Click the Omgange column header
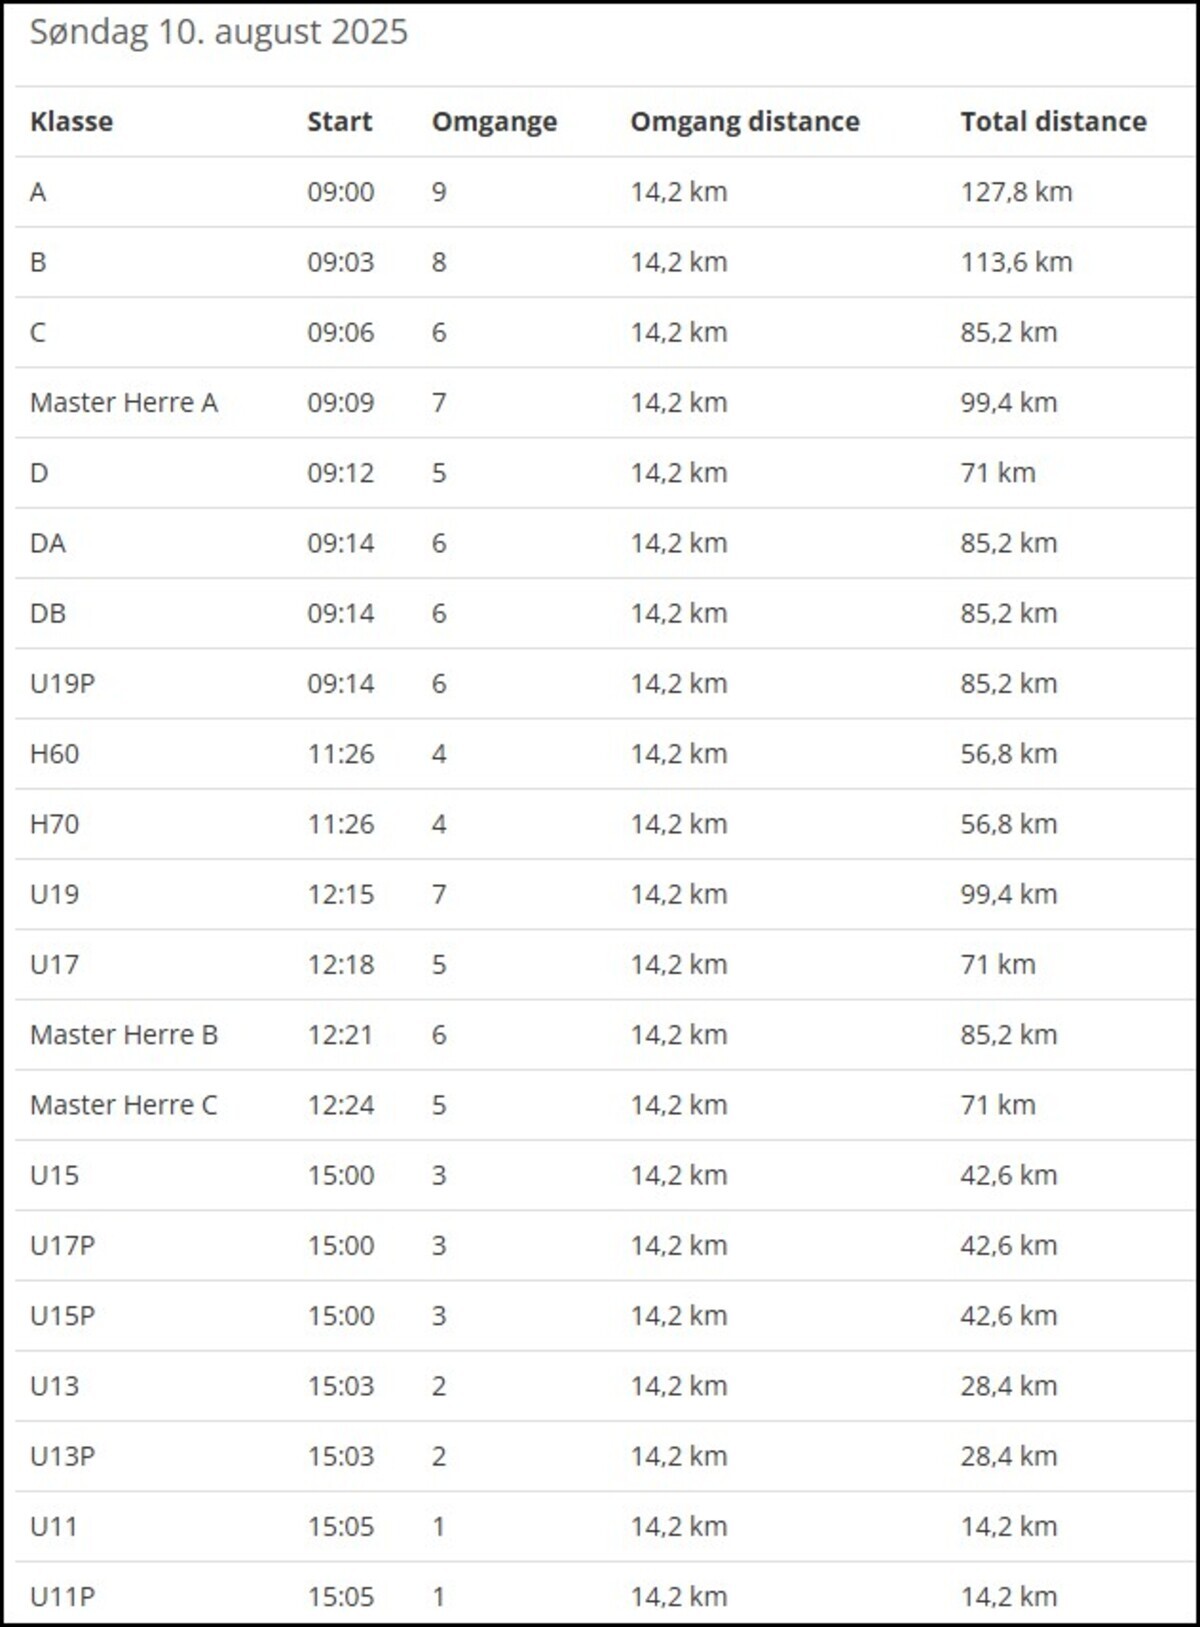 (x=494, y=122)
